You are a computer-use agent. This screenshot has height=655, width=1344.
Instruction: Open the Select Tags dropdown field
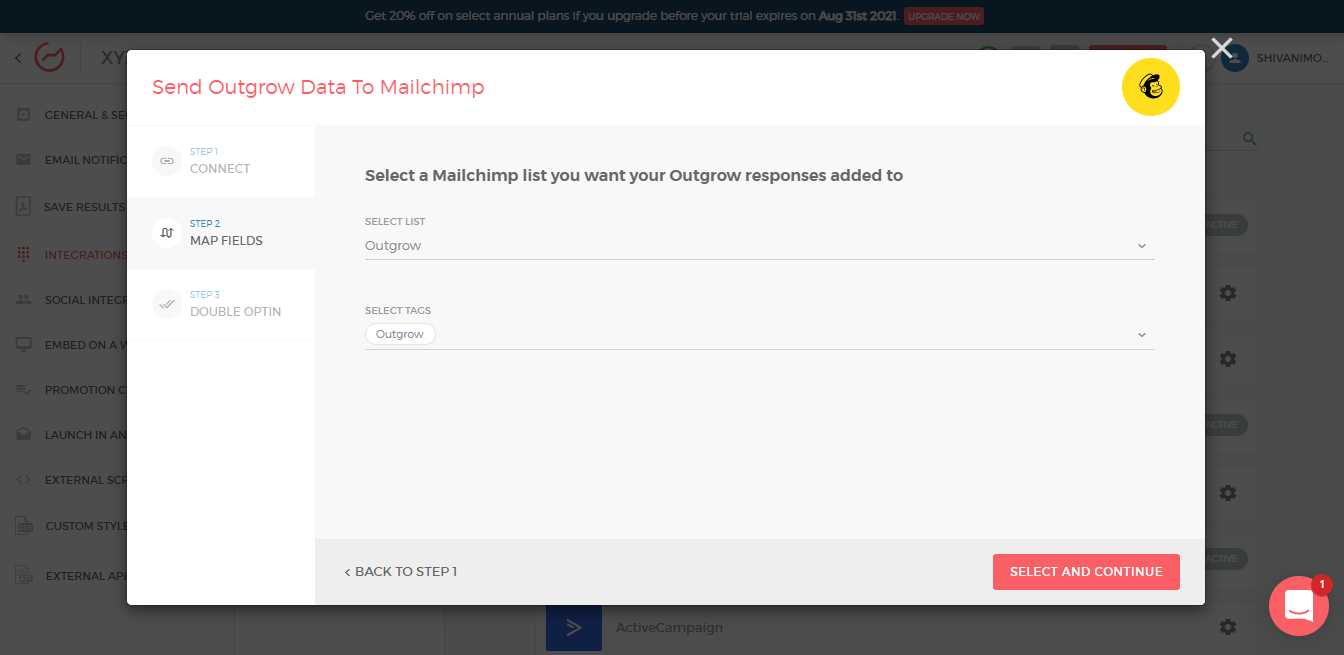click(759, 335)
